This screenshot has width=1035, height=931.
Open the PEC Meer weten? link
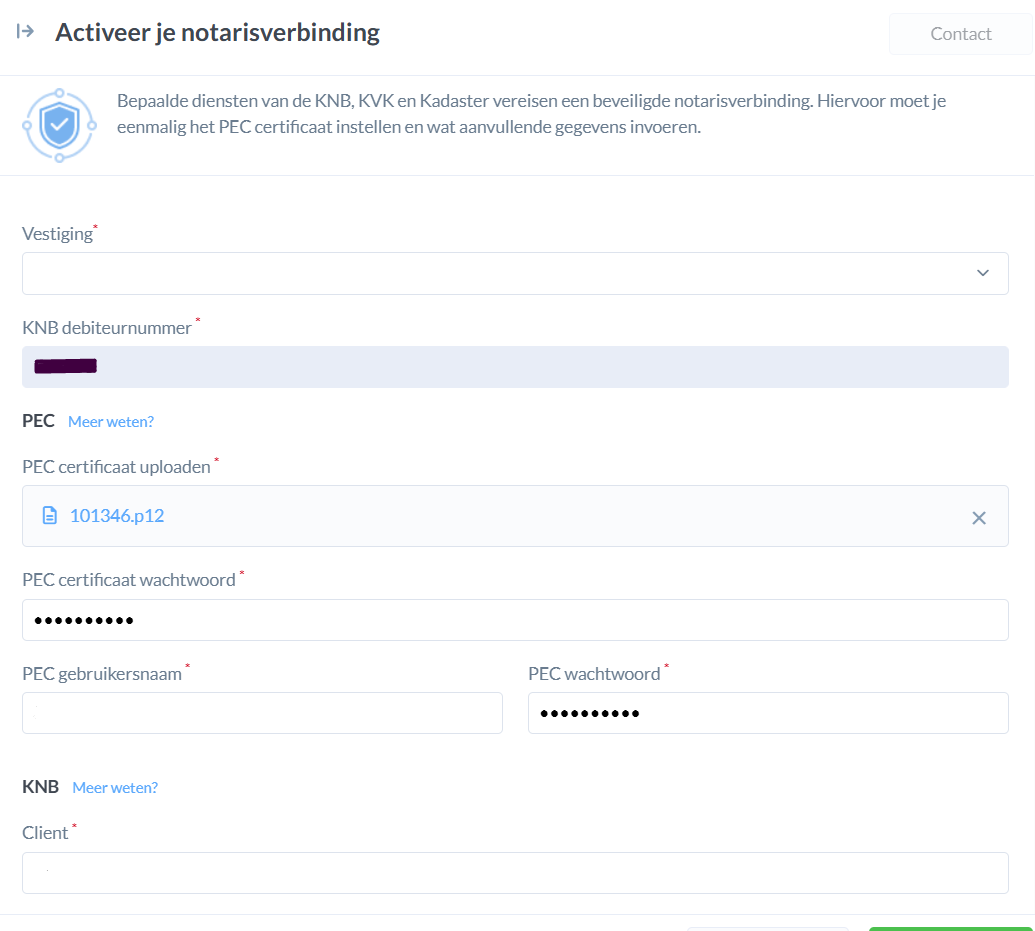[111, 422]
